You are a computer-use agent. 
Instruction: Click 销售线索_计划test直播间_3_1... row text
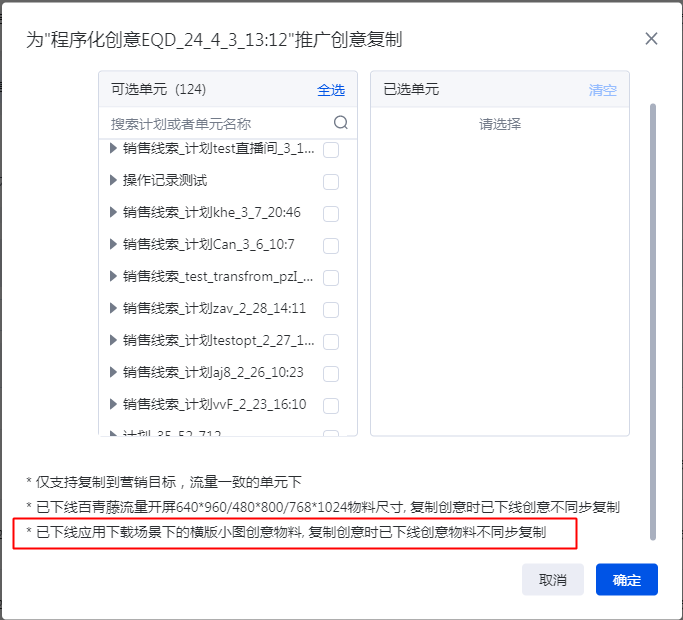click(x=219, y=149)
